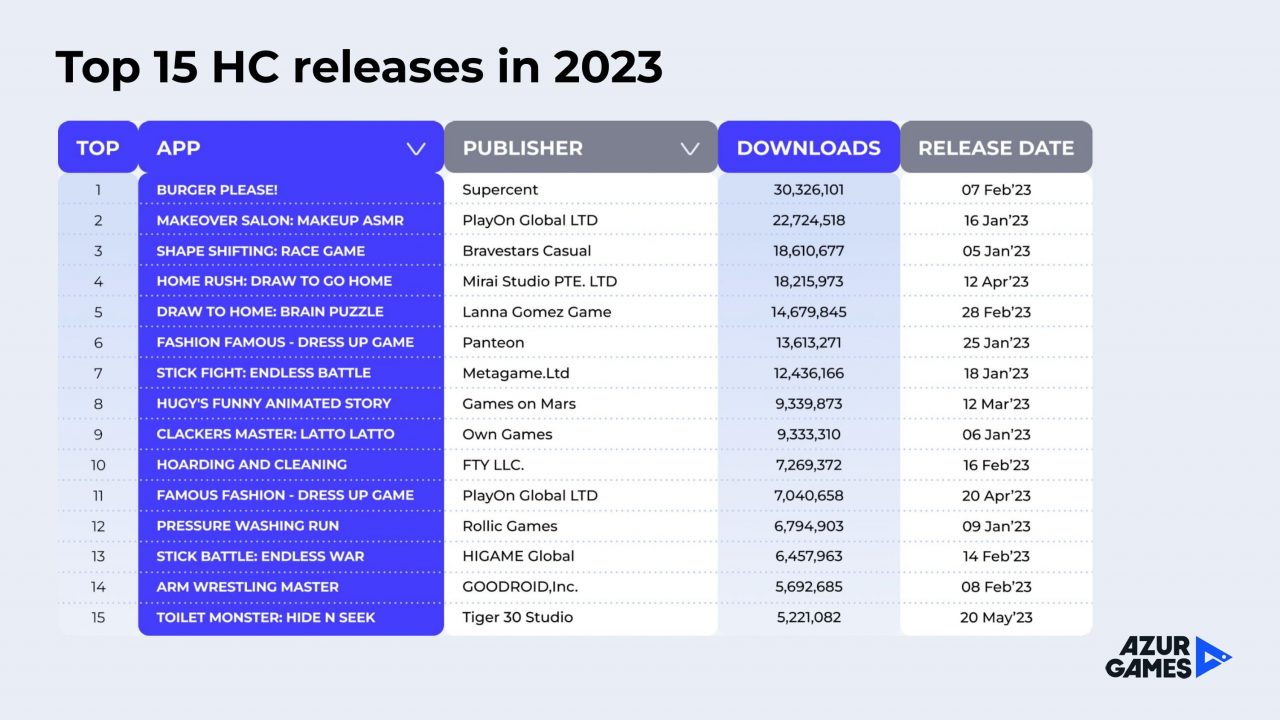
Task: Click downloads value 14,679,845
Action: (809, 312)
